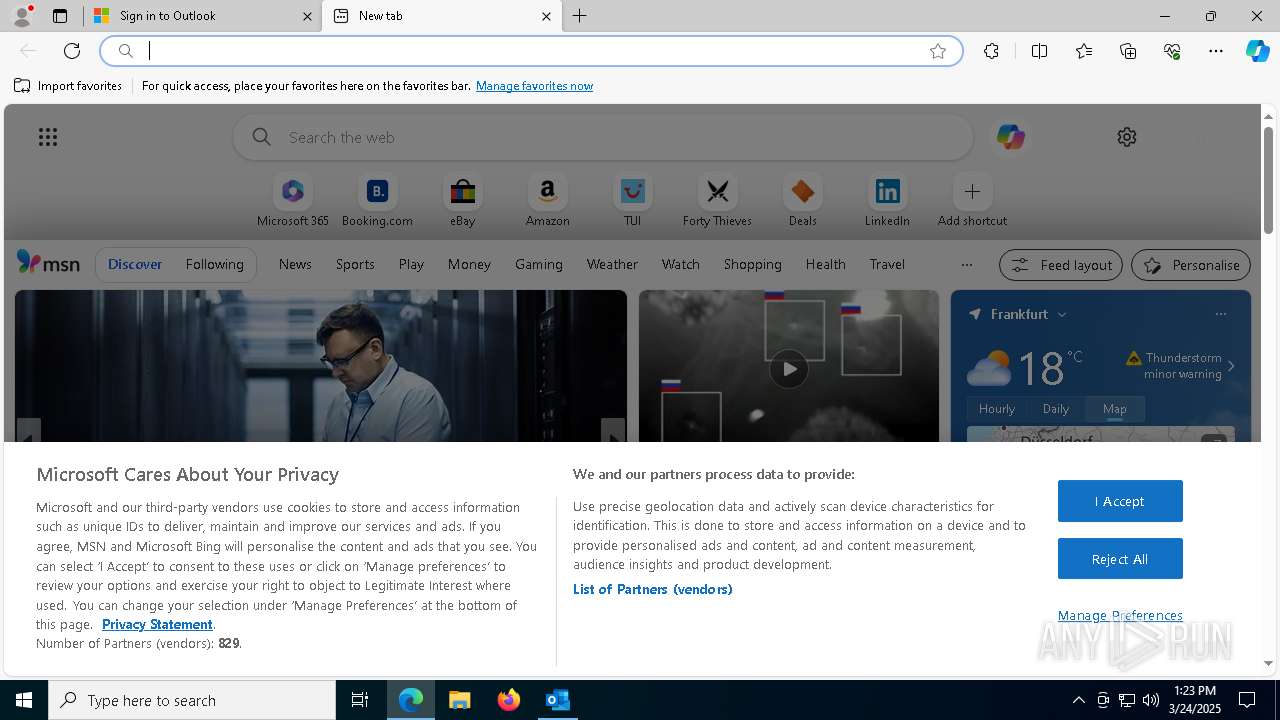The height and width of the screenshot is (720, 1280).
Task: Click the address bar input
Action: click(530, 51)
